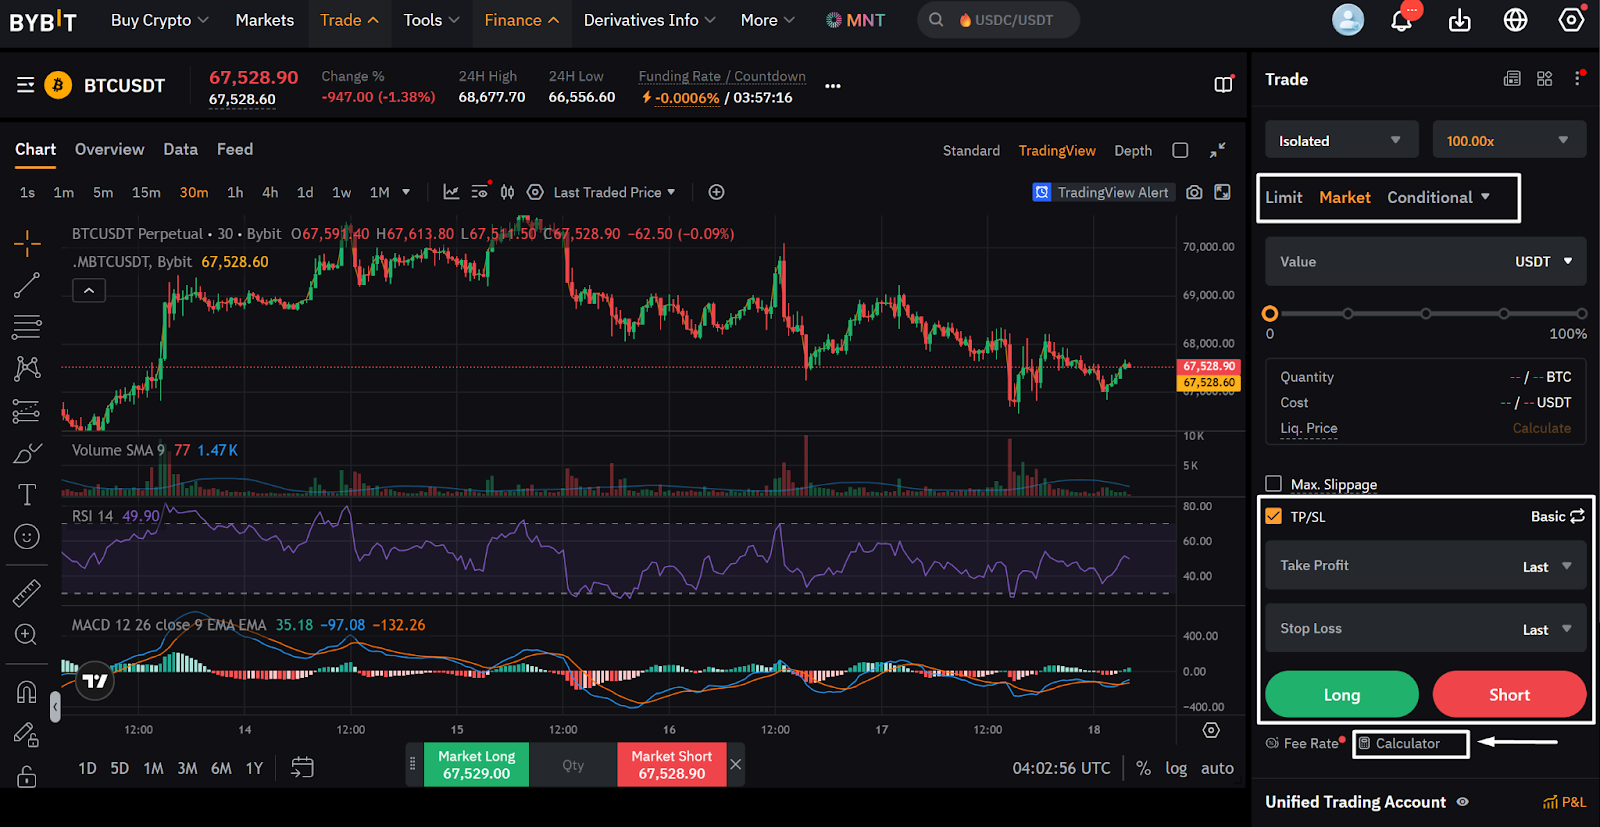The image size is (1600, 827).
Task: Open the chart screenshot camera icon
Action: [x=1194, y=192]
